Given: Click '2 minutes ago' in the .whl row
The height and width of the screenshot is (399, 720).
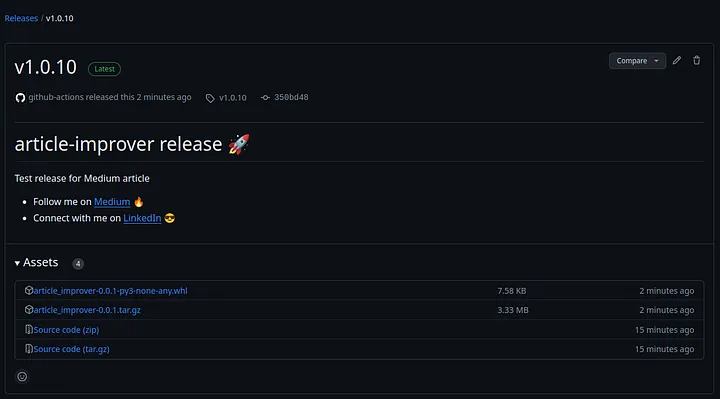Looking at the screenshot, I should 667,291.
